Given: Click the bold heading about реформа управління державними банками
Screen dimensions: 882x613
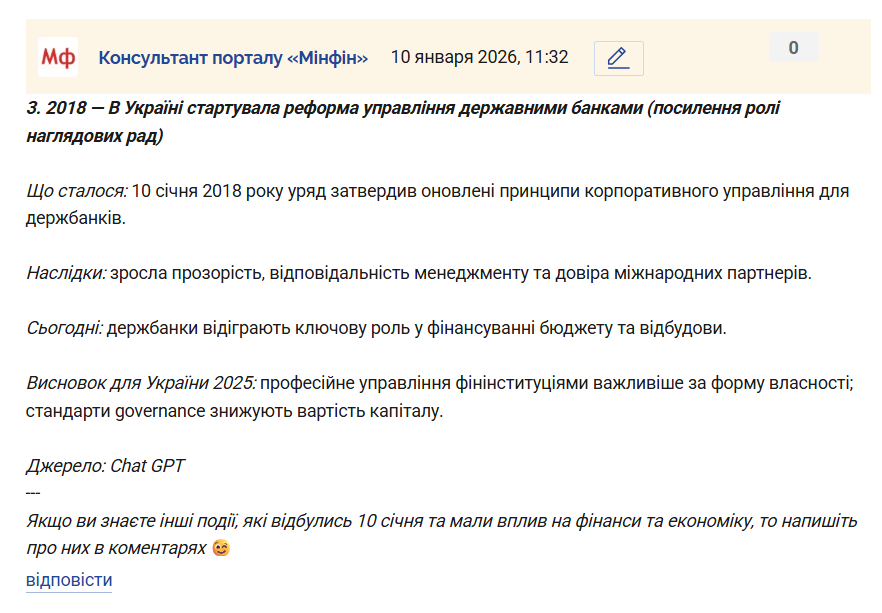Looking at the screenshot, I should [x=400, y=108].
